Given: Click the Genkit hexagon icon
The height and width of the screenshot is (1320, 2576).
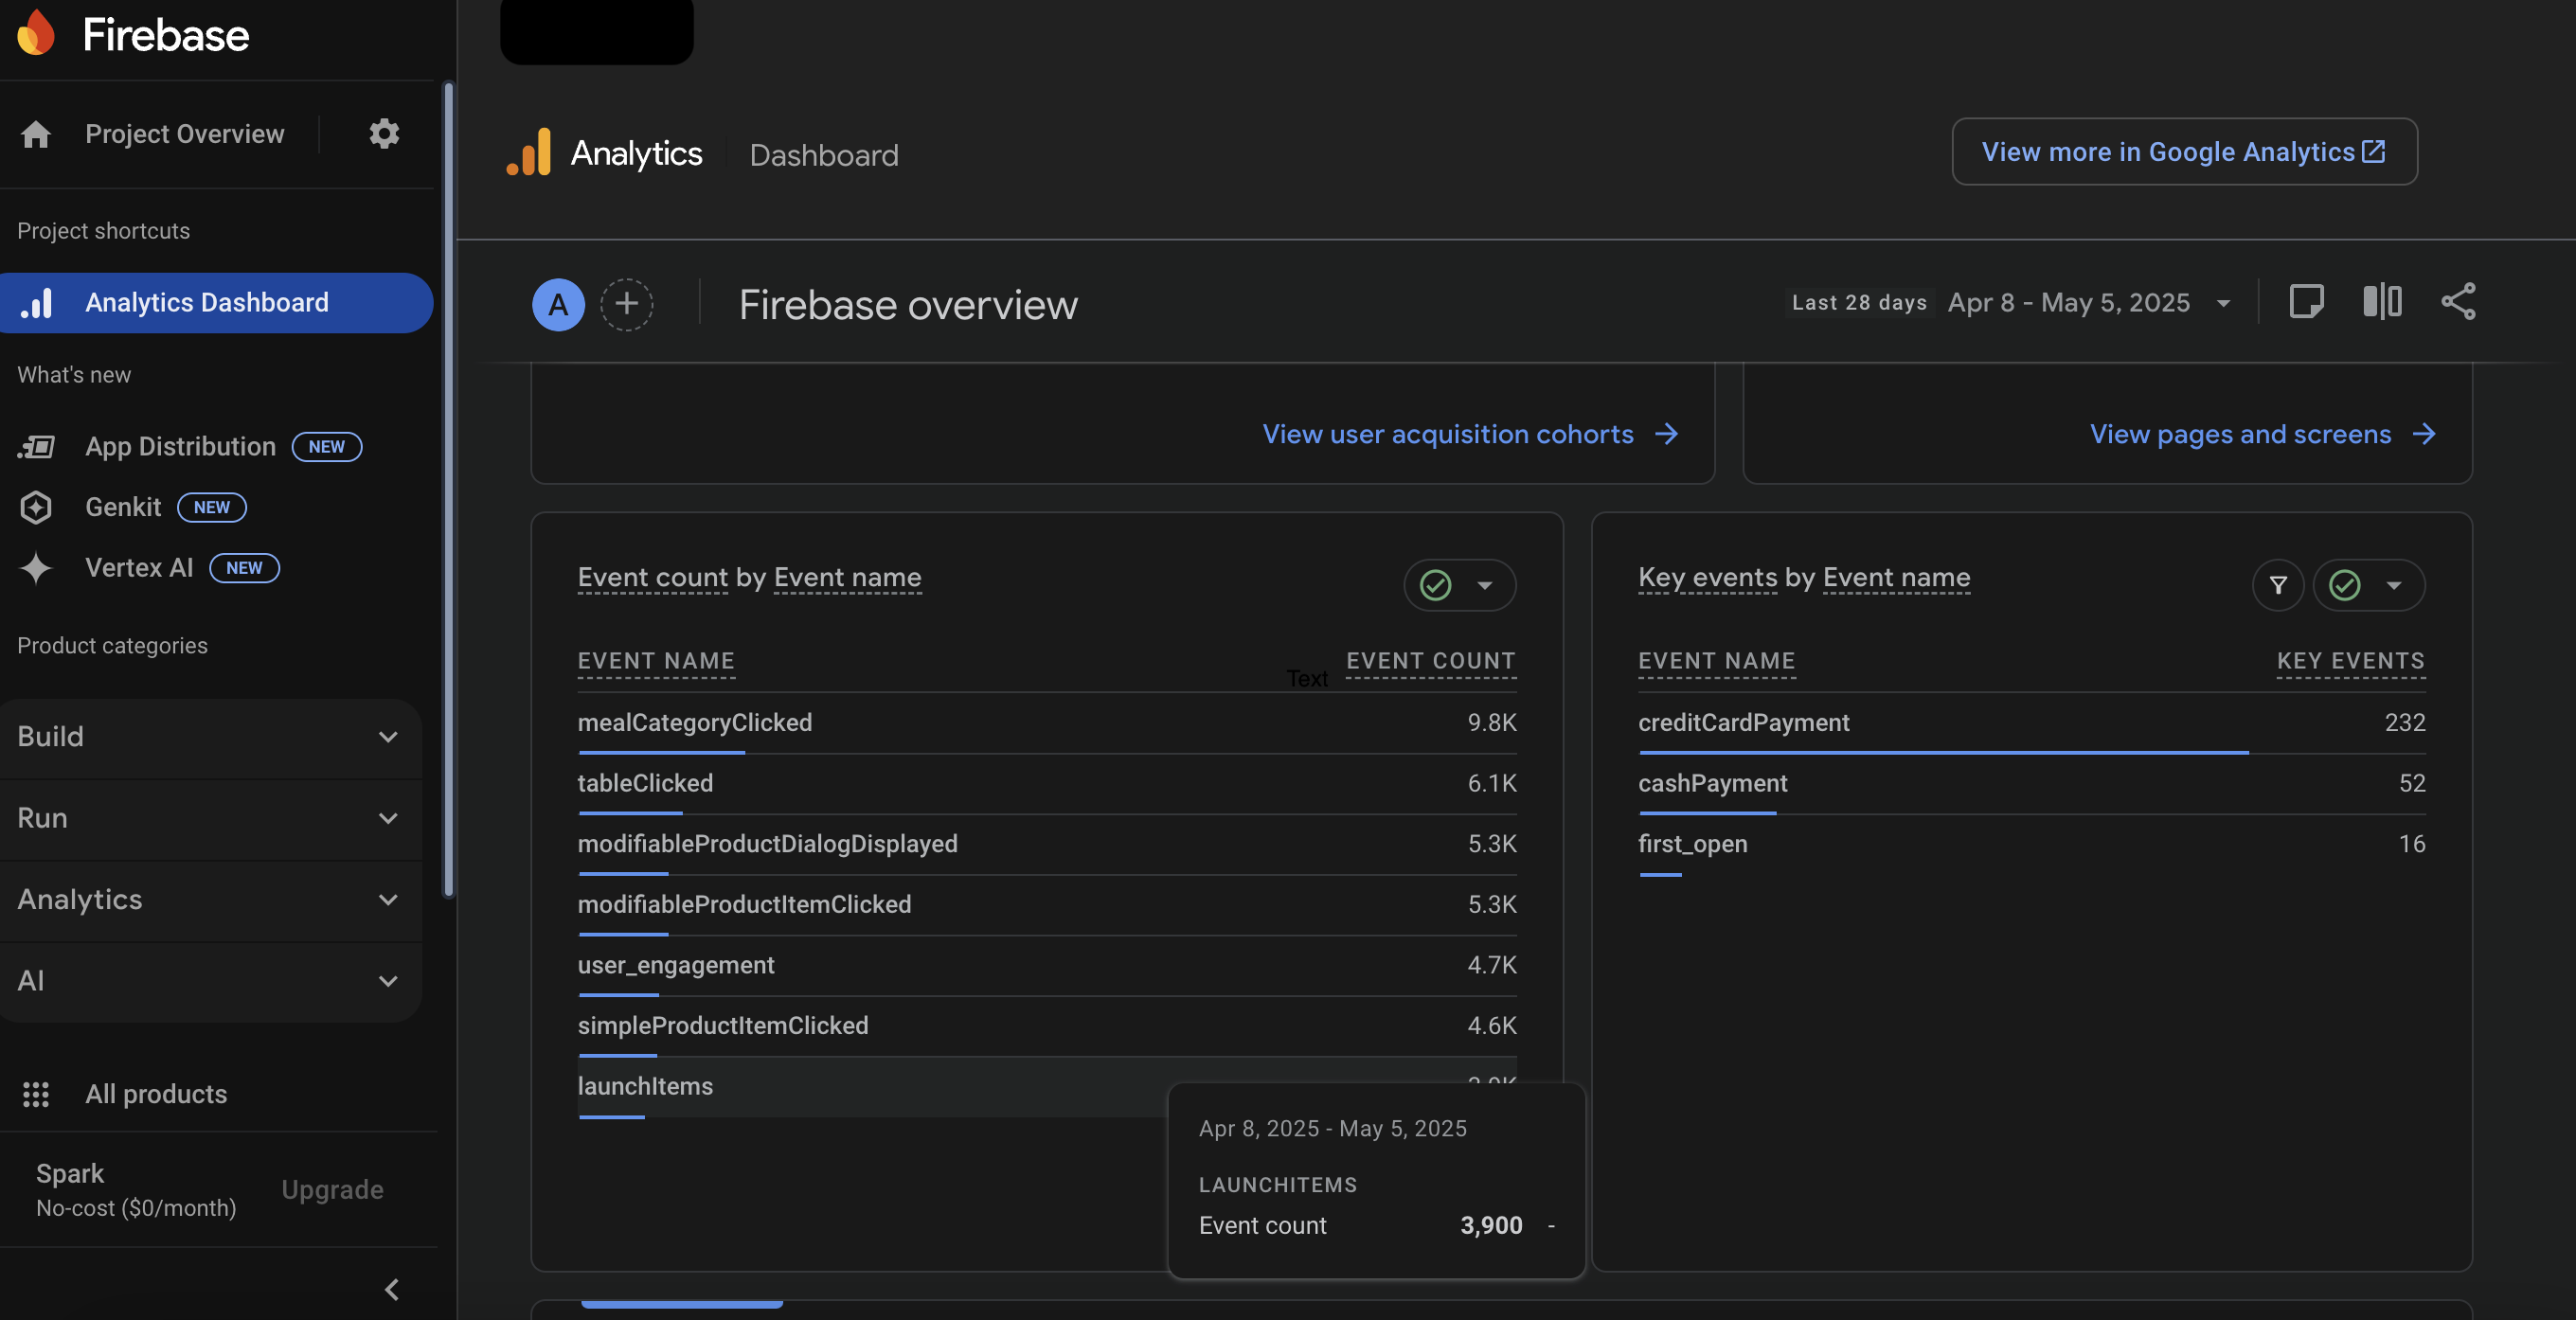Looking at the screenshot, I should pos(36,507).
